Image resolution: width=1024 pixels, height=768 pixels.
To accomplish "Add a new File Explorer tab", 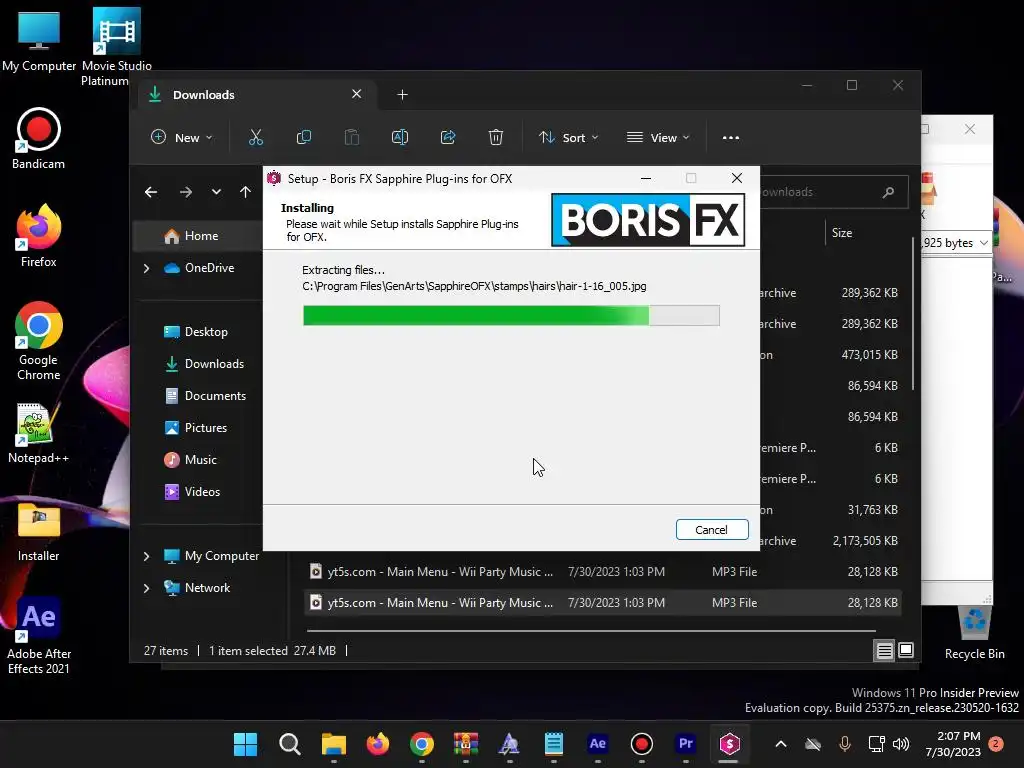I will [402, 95].
